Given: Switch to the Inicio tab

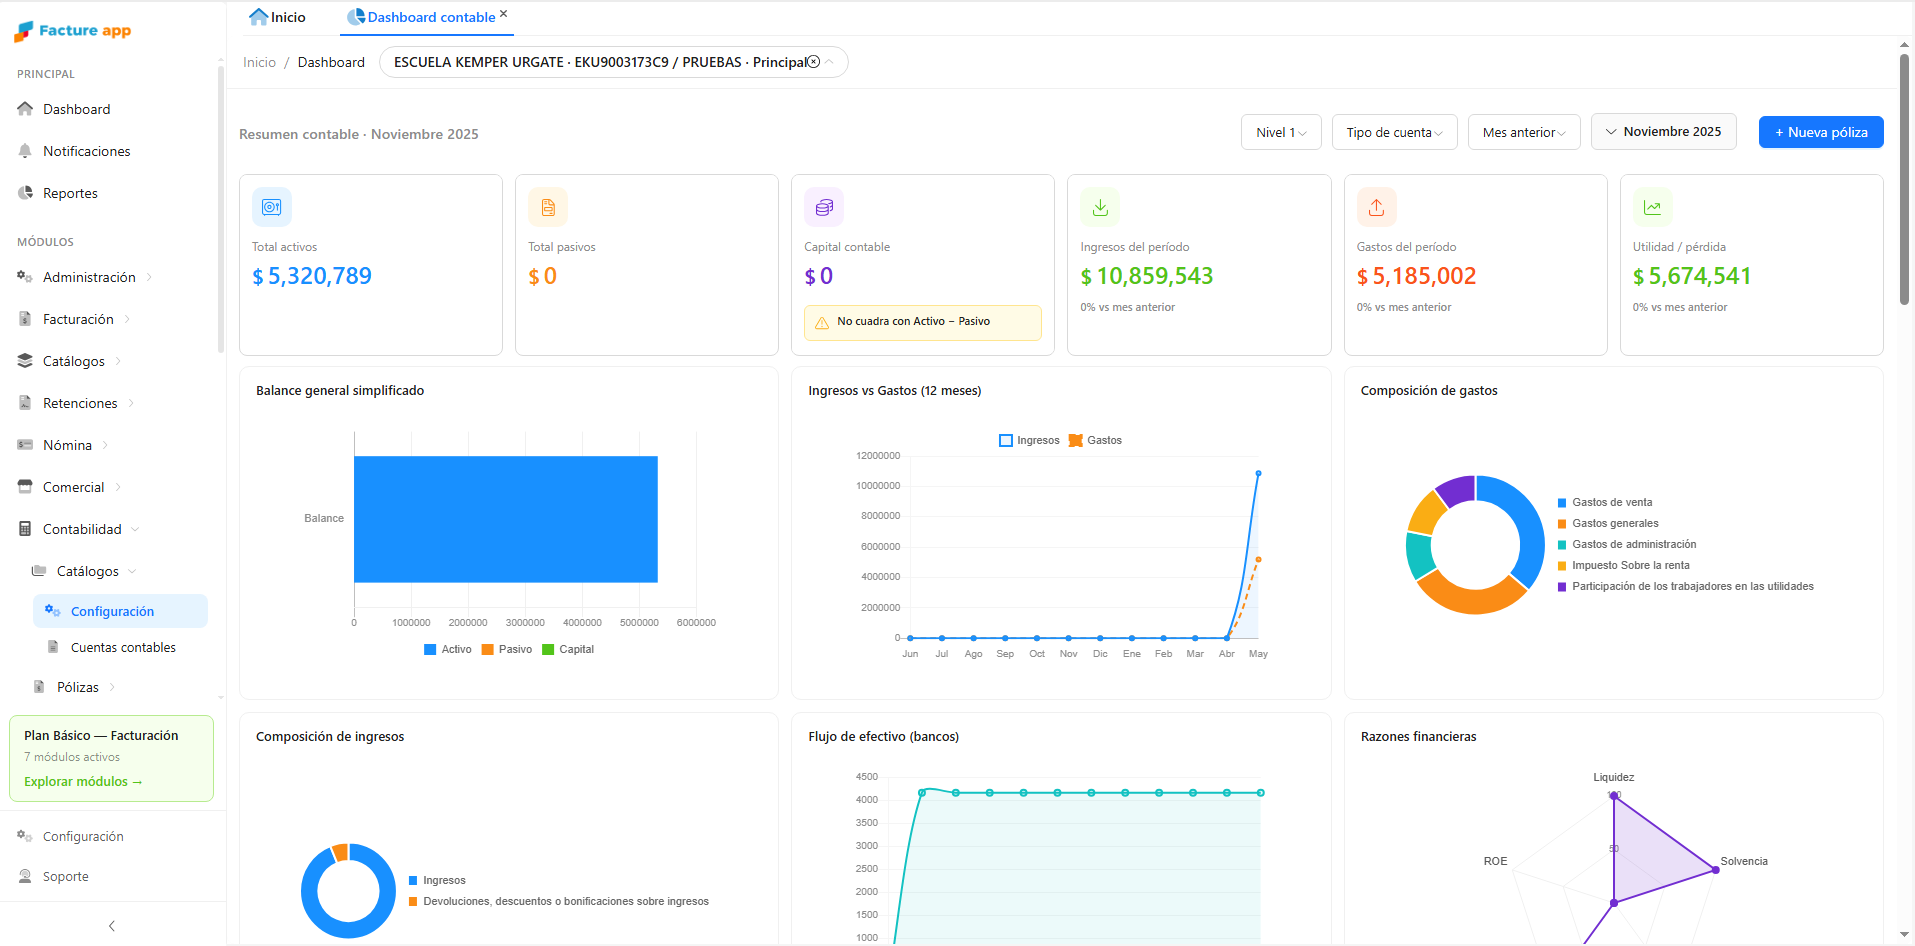Looking at the screenshot, I should tap(278, 17).
